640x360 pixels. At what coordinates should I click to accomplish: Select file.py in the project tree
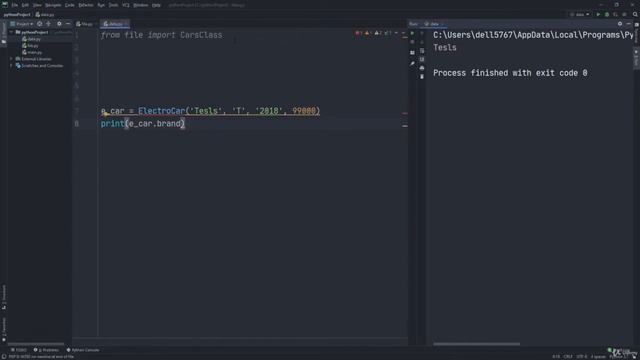(x=31, y=46)
